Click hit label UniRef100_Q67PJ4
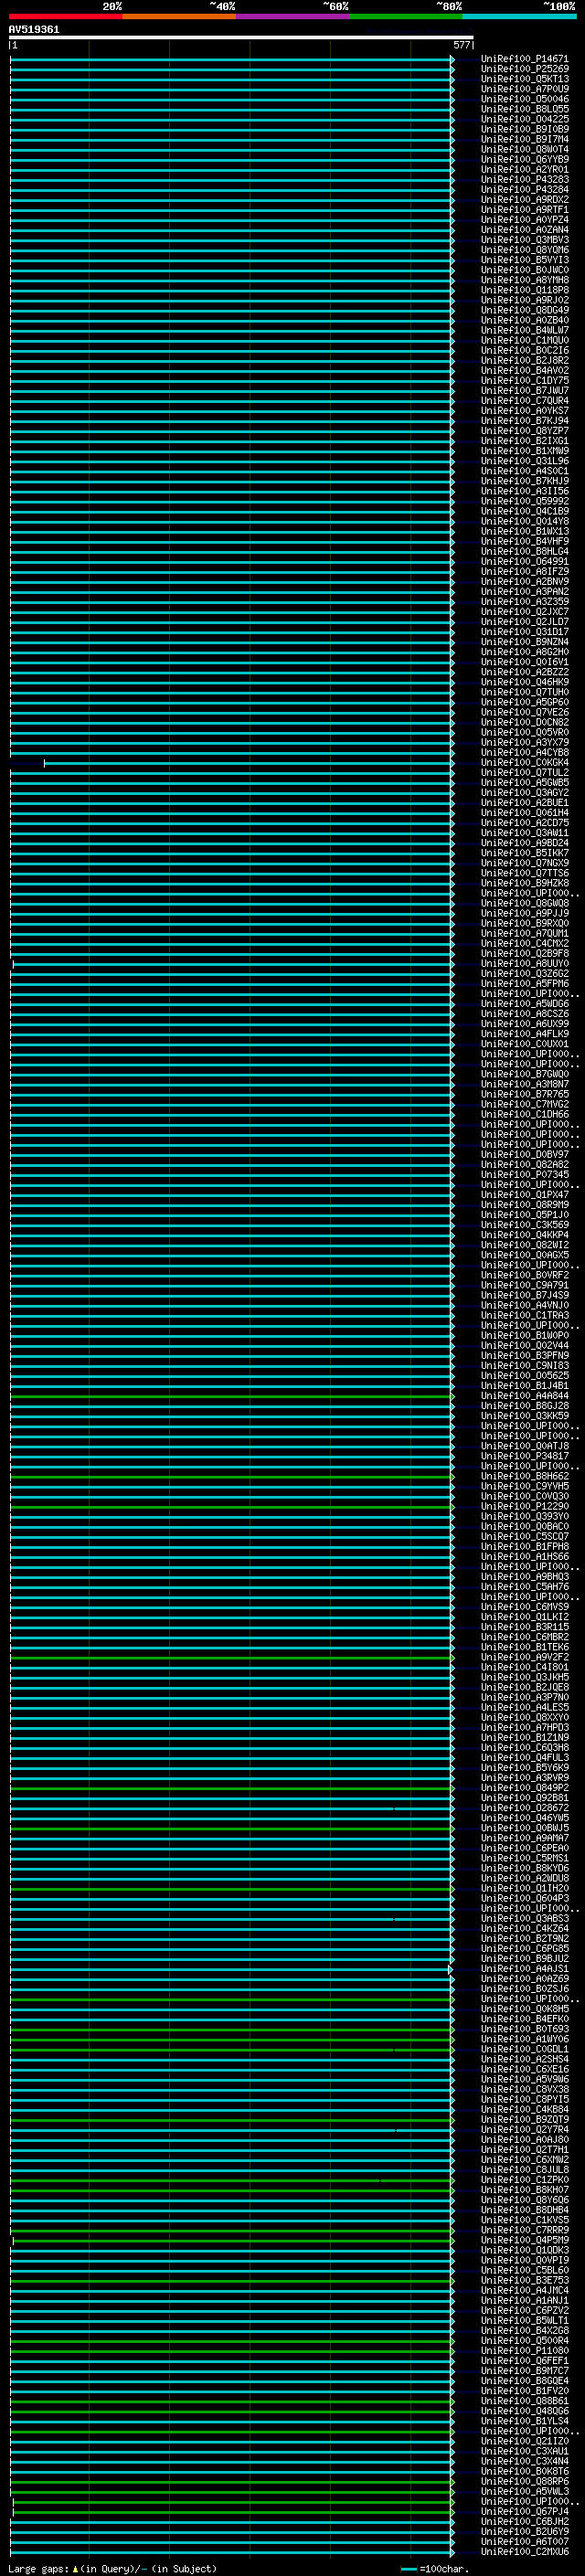Viewport: 585px width, 2576px height. click(524, 2511)
